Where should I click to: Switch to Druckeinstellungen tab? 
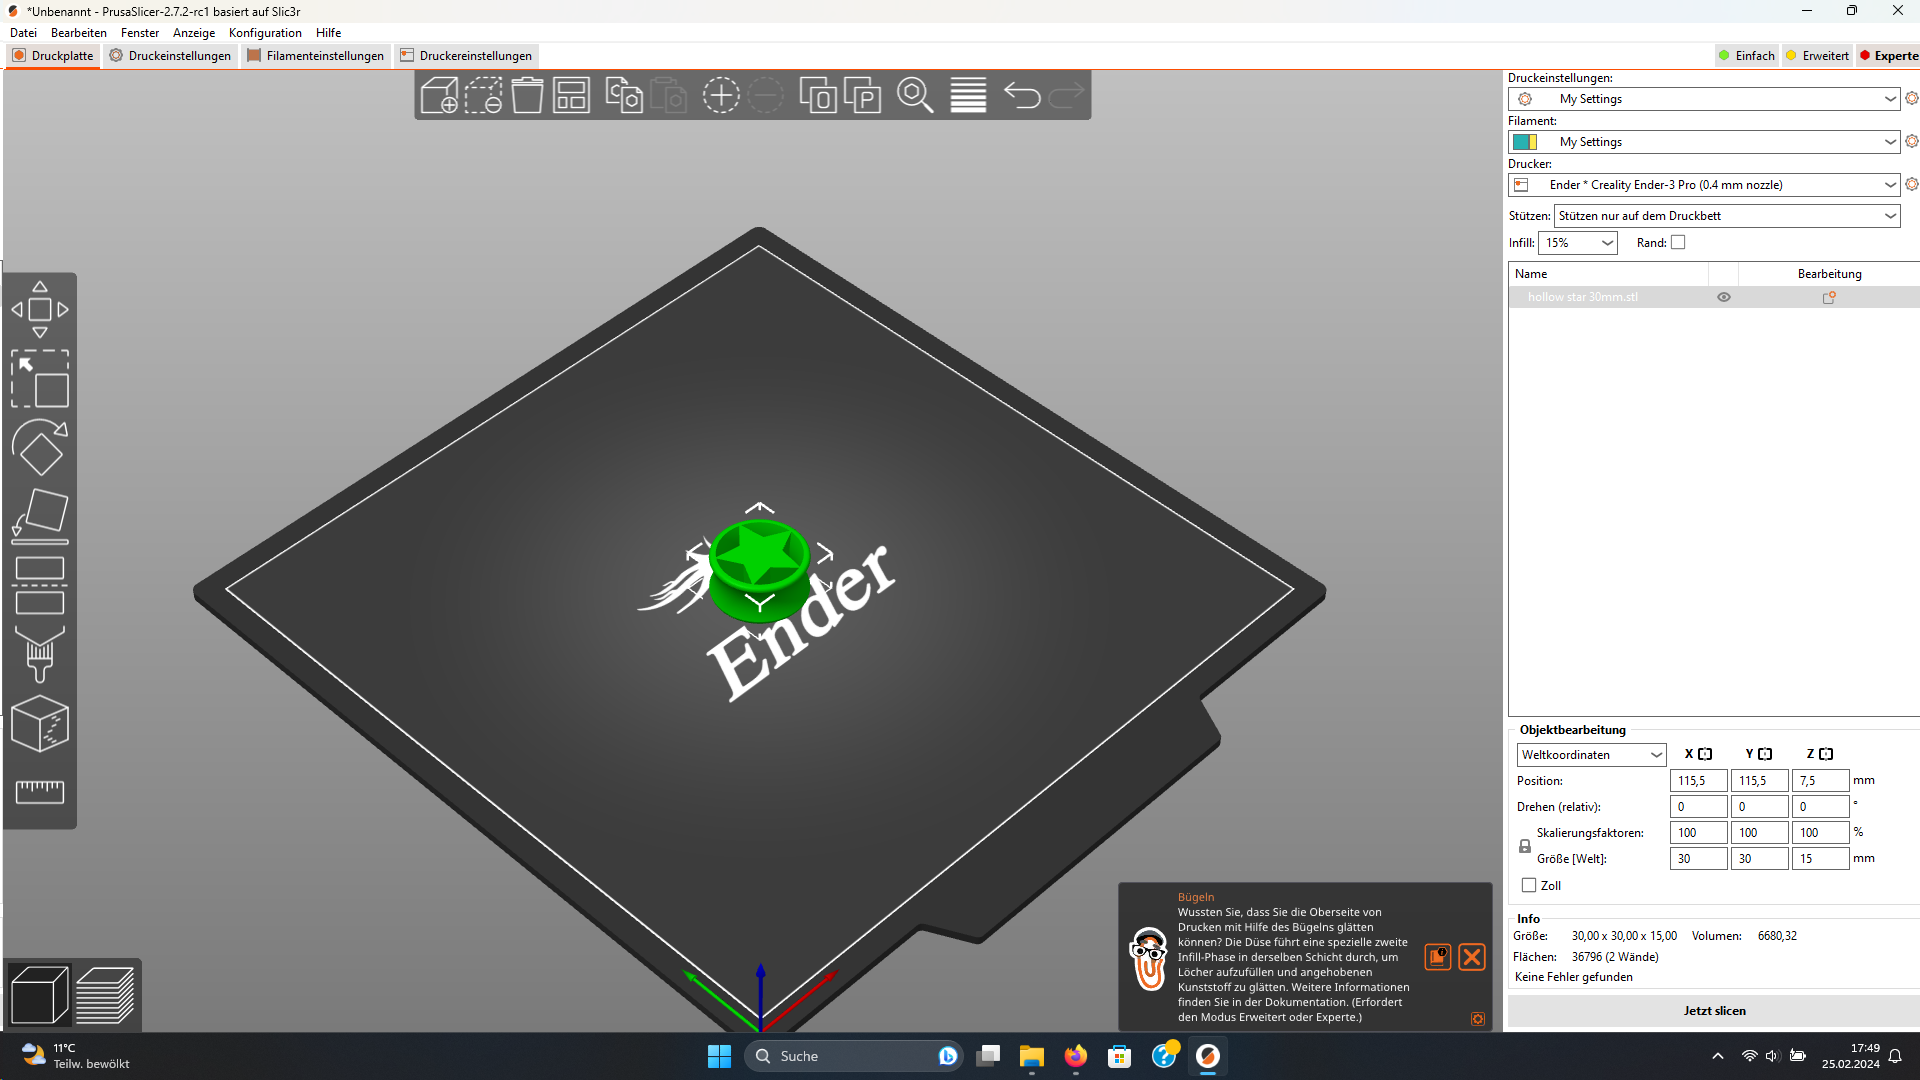pos(170,56)
